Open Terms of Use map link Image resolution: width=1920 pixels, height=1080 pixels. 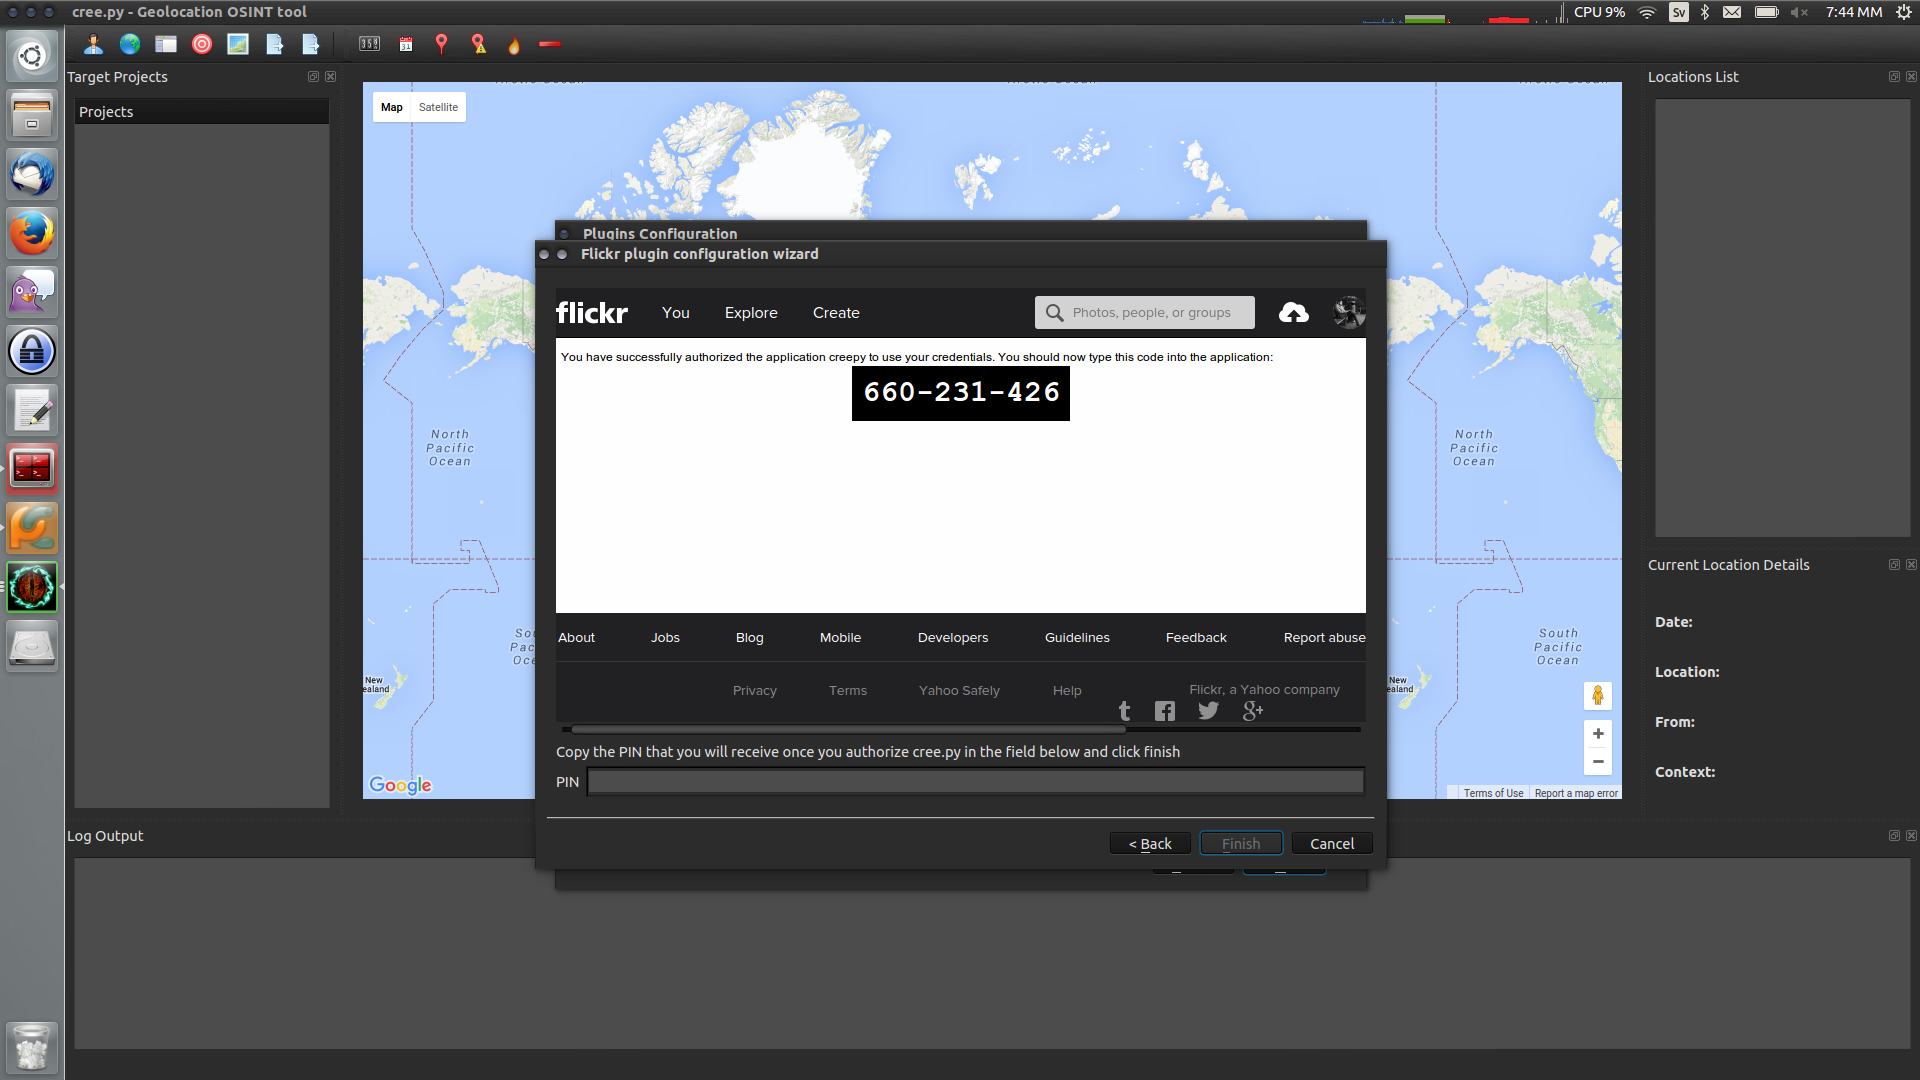[1493, 793]
